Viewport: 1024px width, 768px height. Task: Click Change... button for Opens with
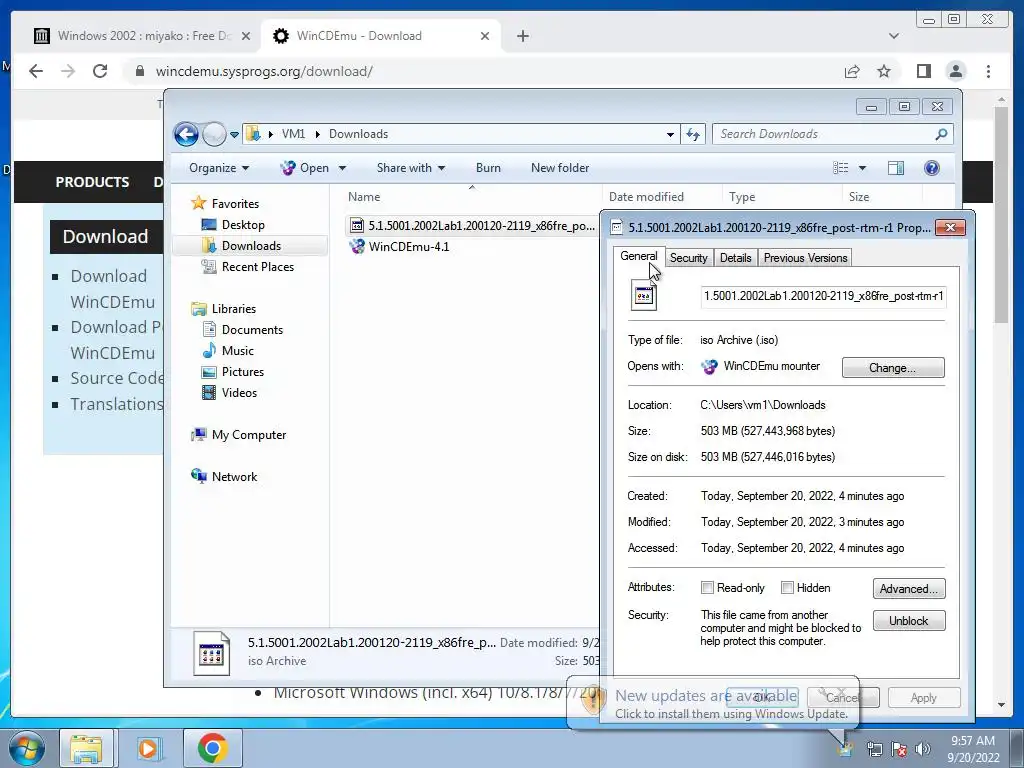pyautogui.click(x=893, y=368)
